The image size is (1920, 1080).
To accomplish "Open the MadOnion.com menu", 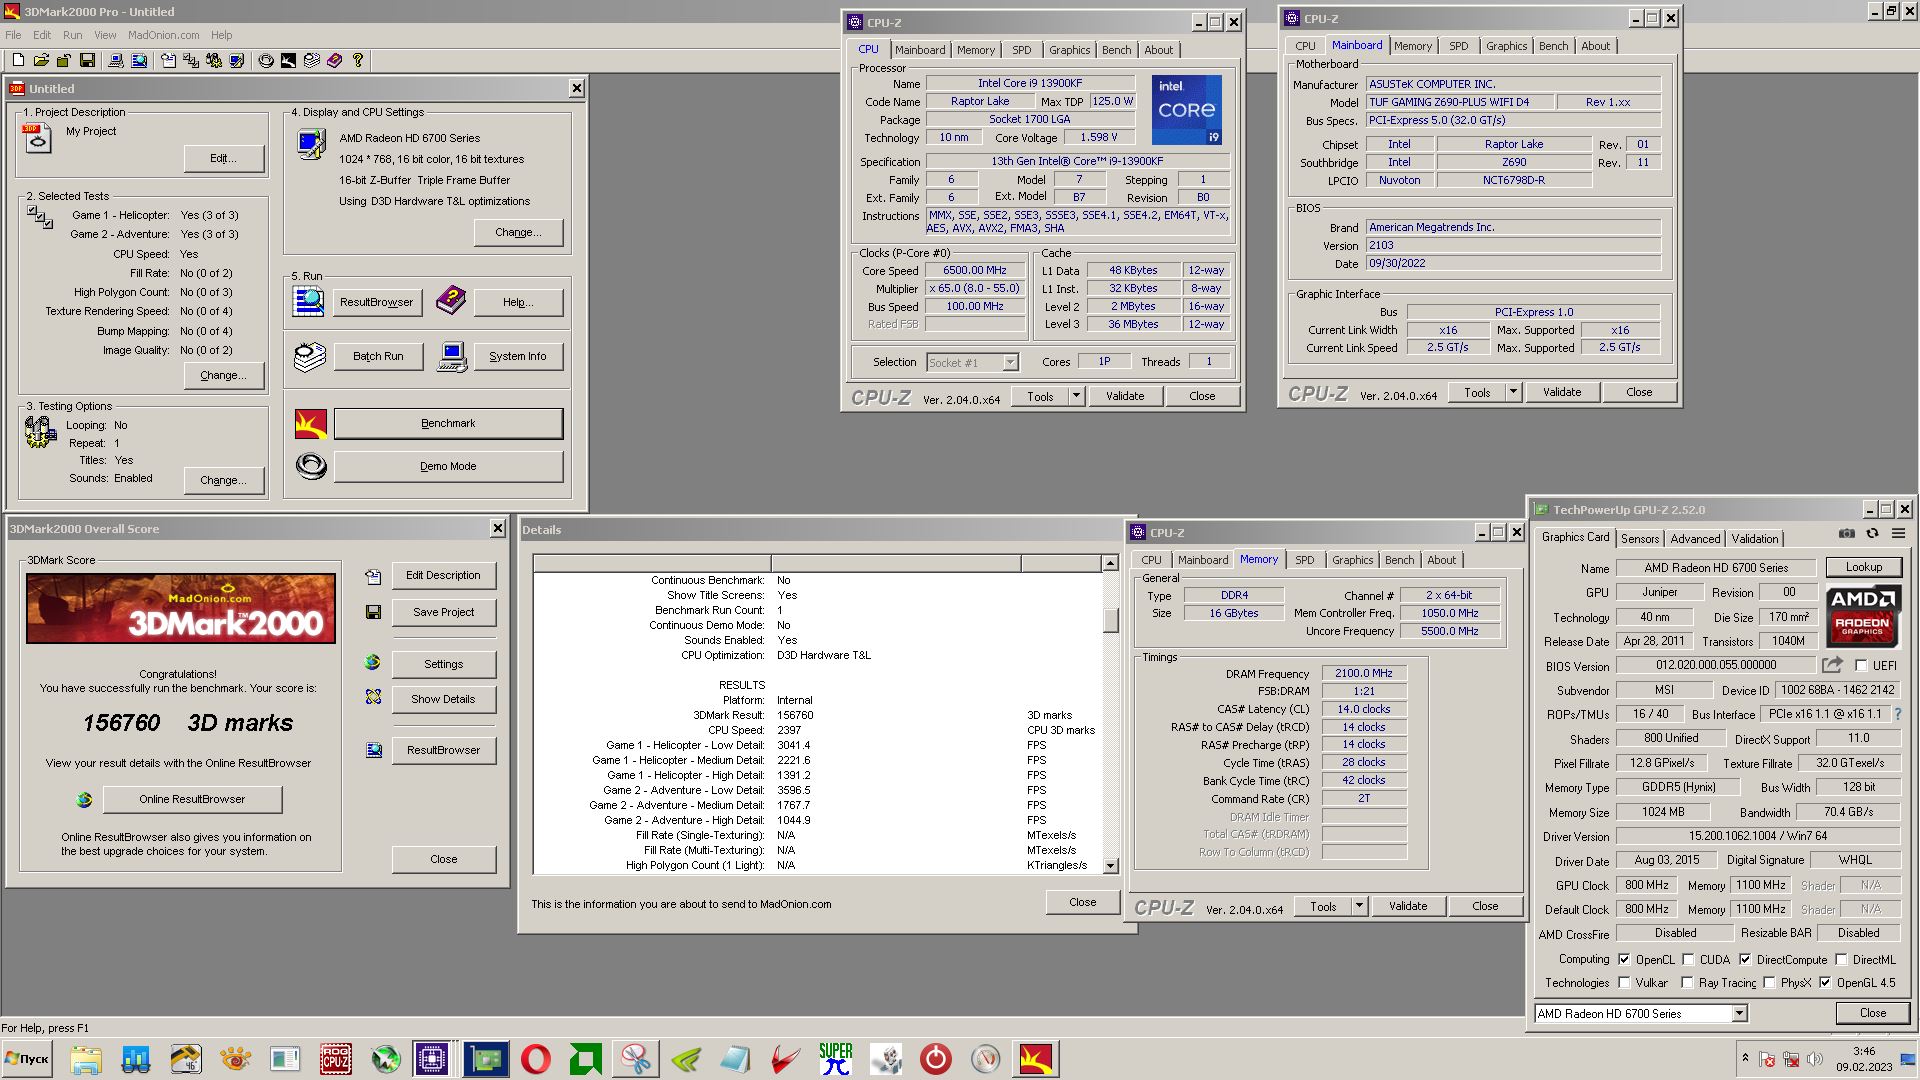I will (163, 35).
